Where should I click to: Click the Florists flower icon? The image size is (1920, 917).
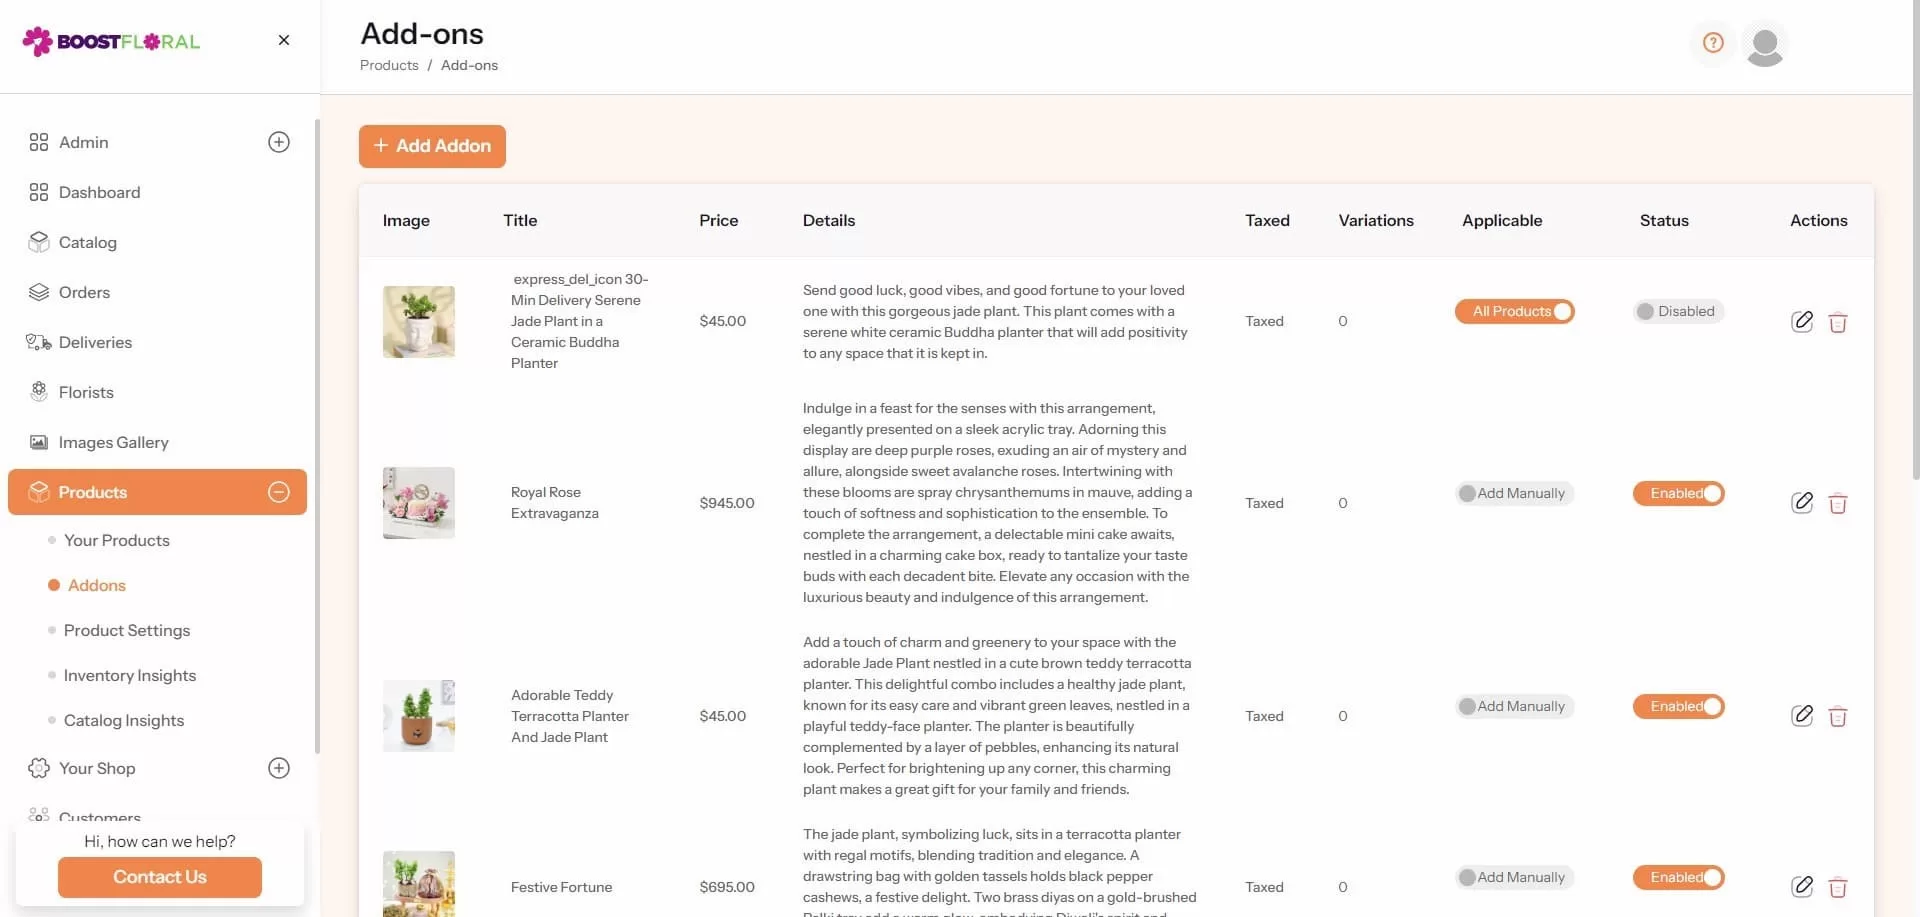[x=39, y=392]
